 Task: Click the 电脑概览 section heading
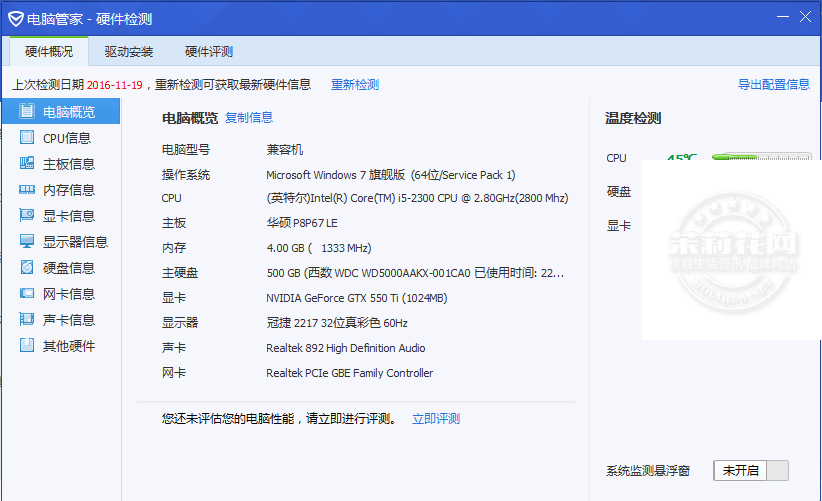pos(190,118)
